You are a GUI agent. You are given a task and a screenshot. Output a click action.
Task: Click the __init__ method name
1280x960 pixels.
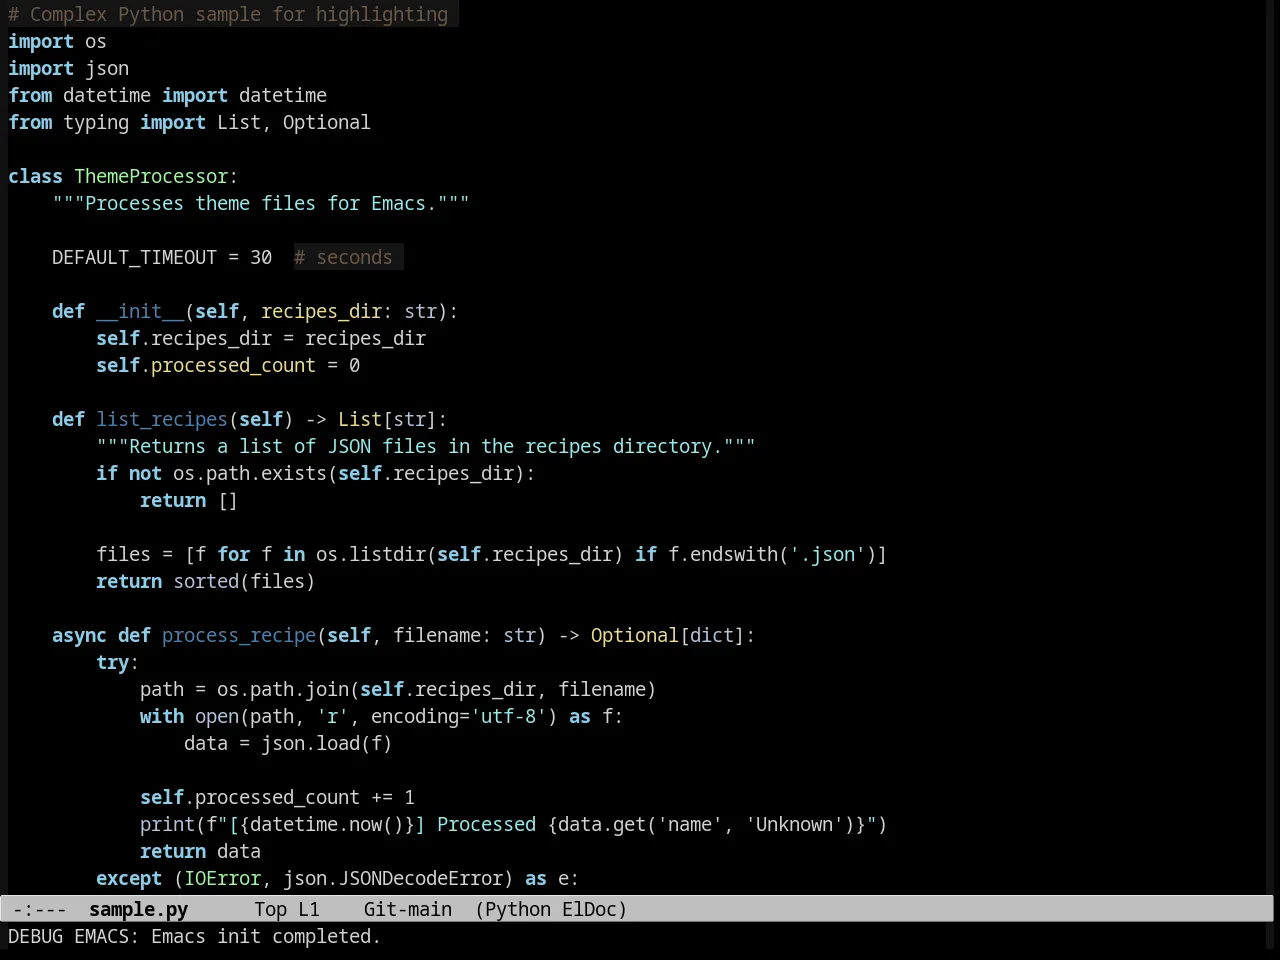pyautogui.click(x=140, y=311)
